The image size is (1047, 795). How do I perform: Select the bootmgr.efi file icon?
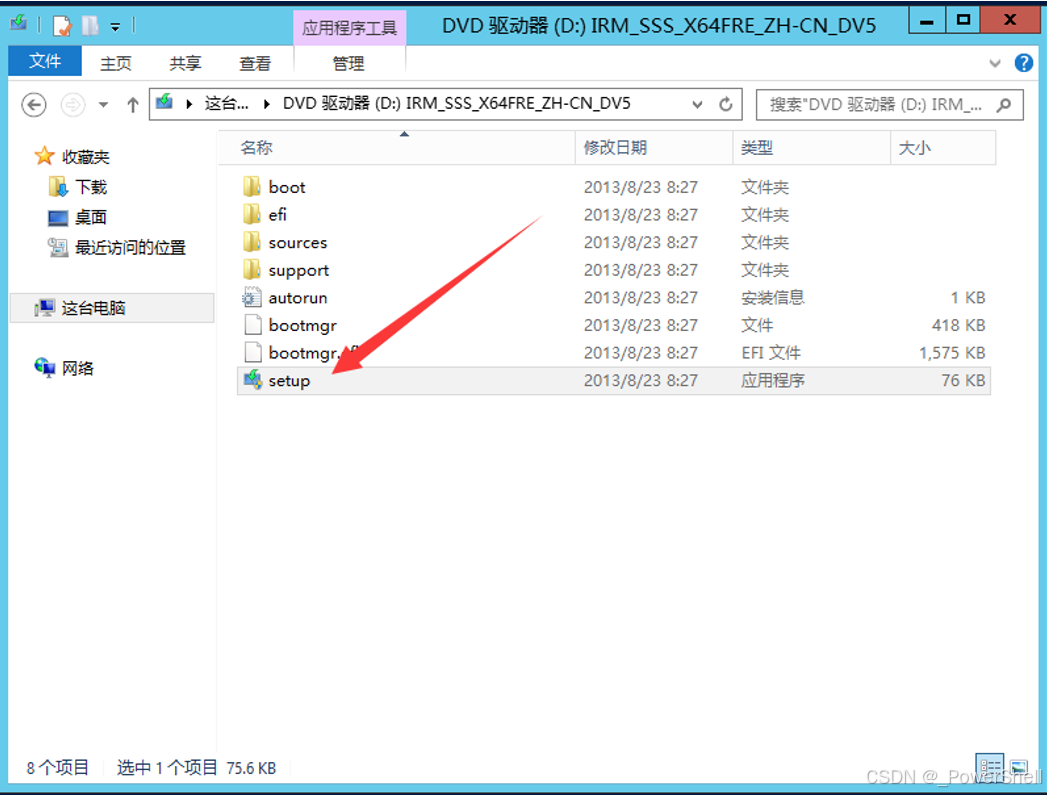(x=252, y=352)
